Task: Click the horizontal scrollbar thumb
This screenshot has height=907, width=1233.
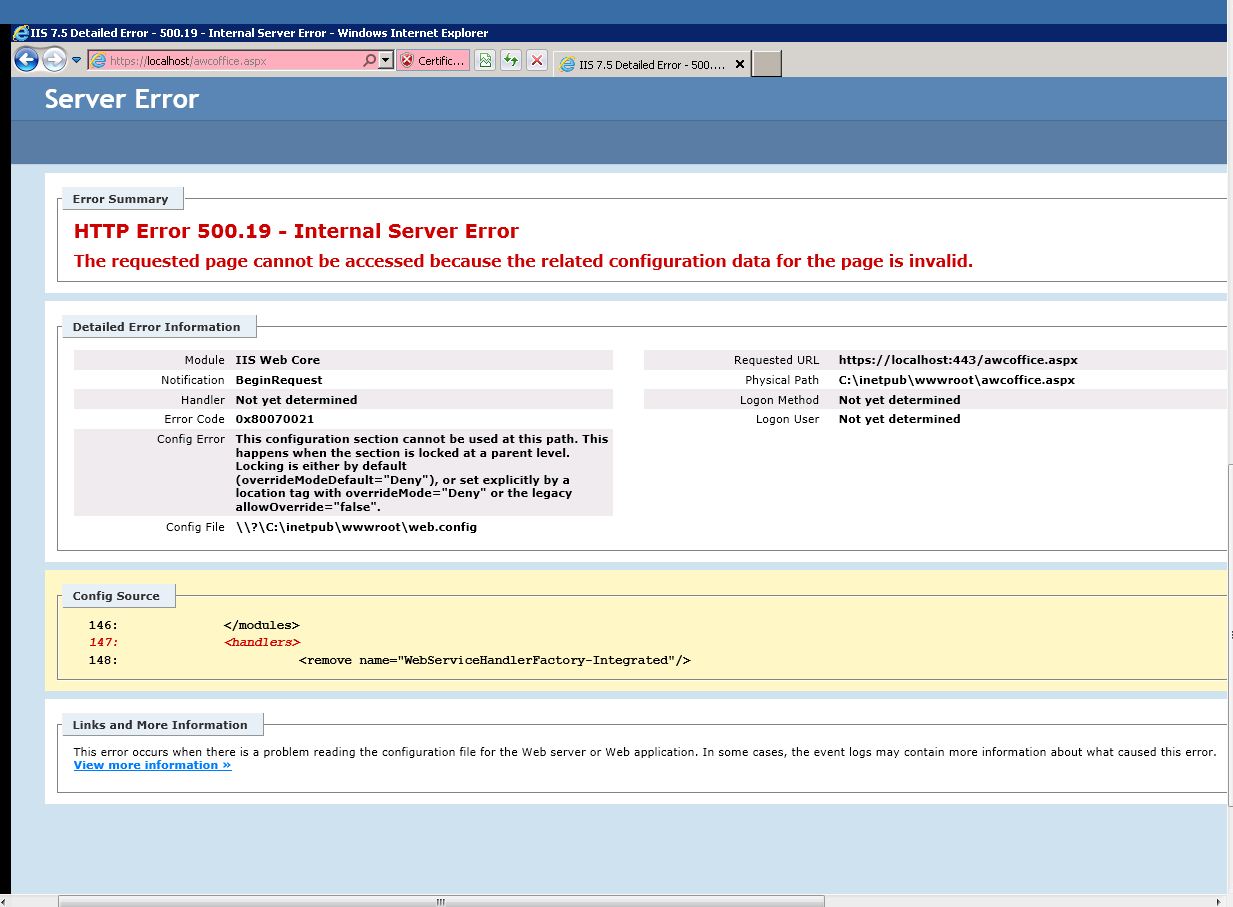Action: [441, 901]
